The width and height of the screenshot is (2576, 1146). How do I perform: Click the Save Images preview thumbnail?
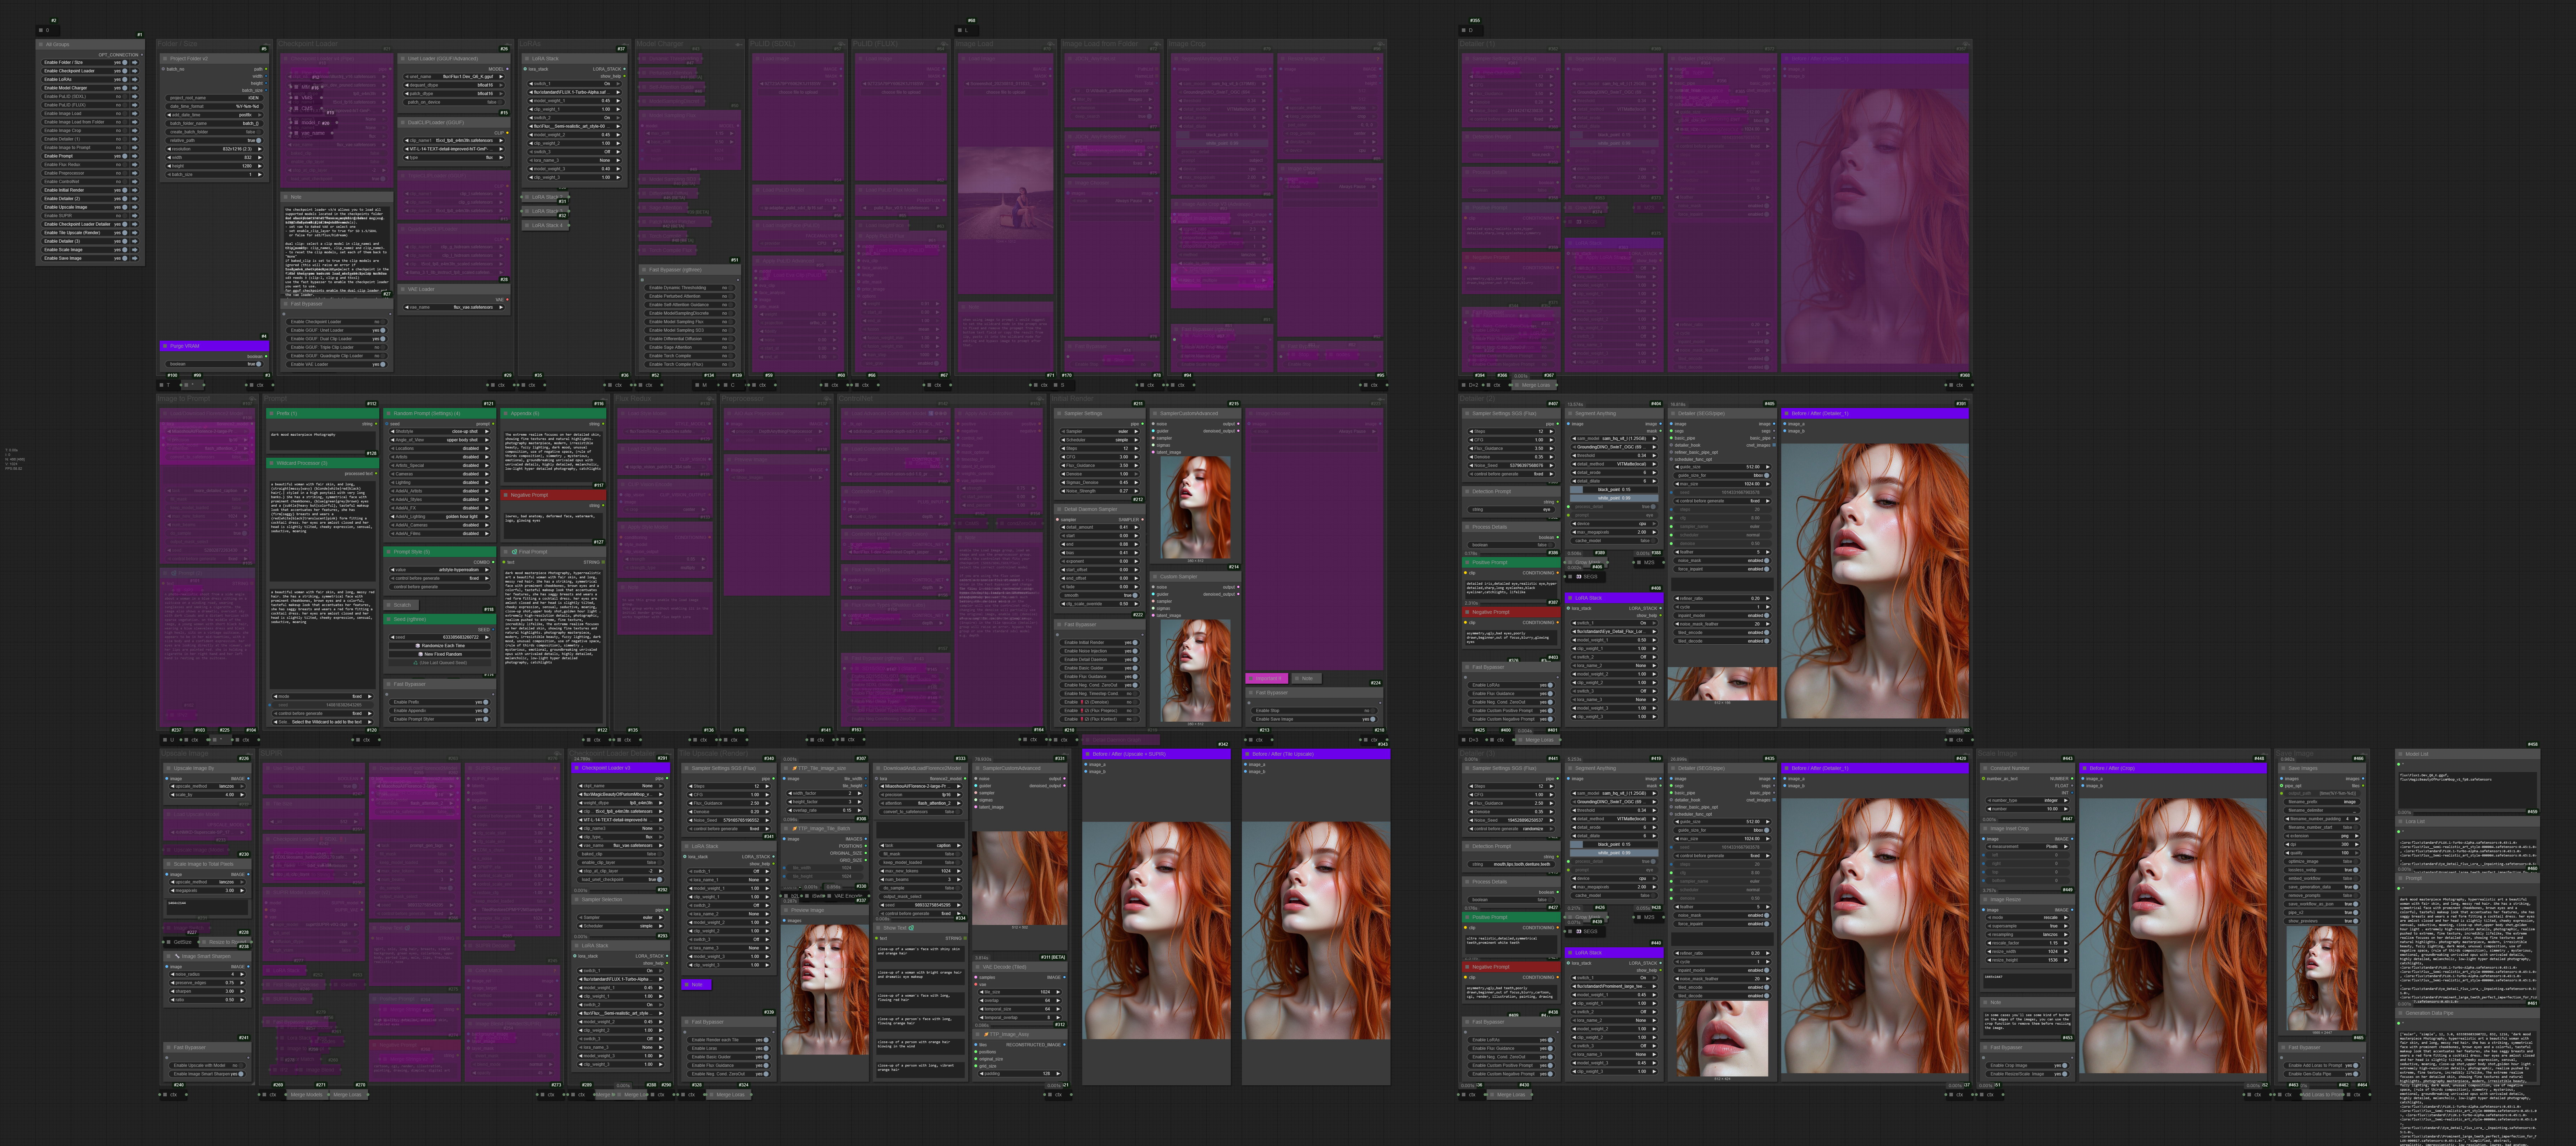[2322, 978]
